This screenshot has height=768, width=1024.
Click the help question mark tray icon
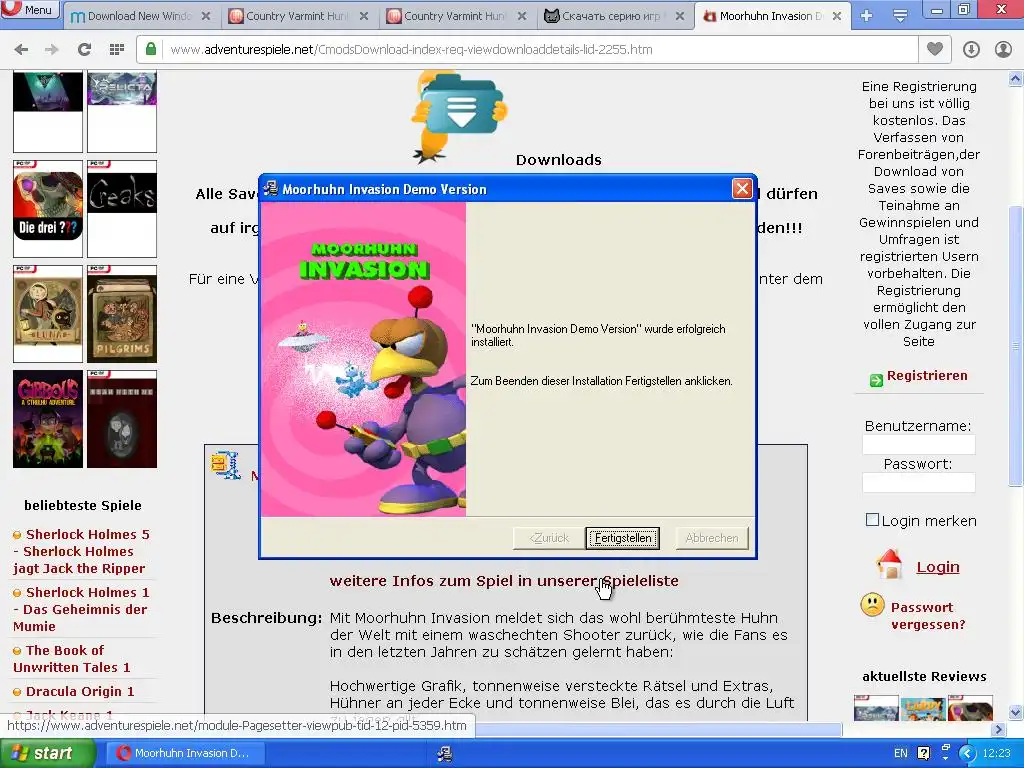pos(923,753)
